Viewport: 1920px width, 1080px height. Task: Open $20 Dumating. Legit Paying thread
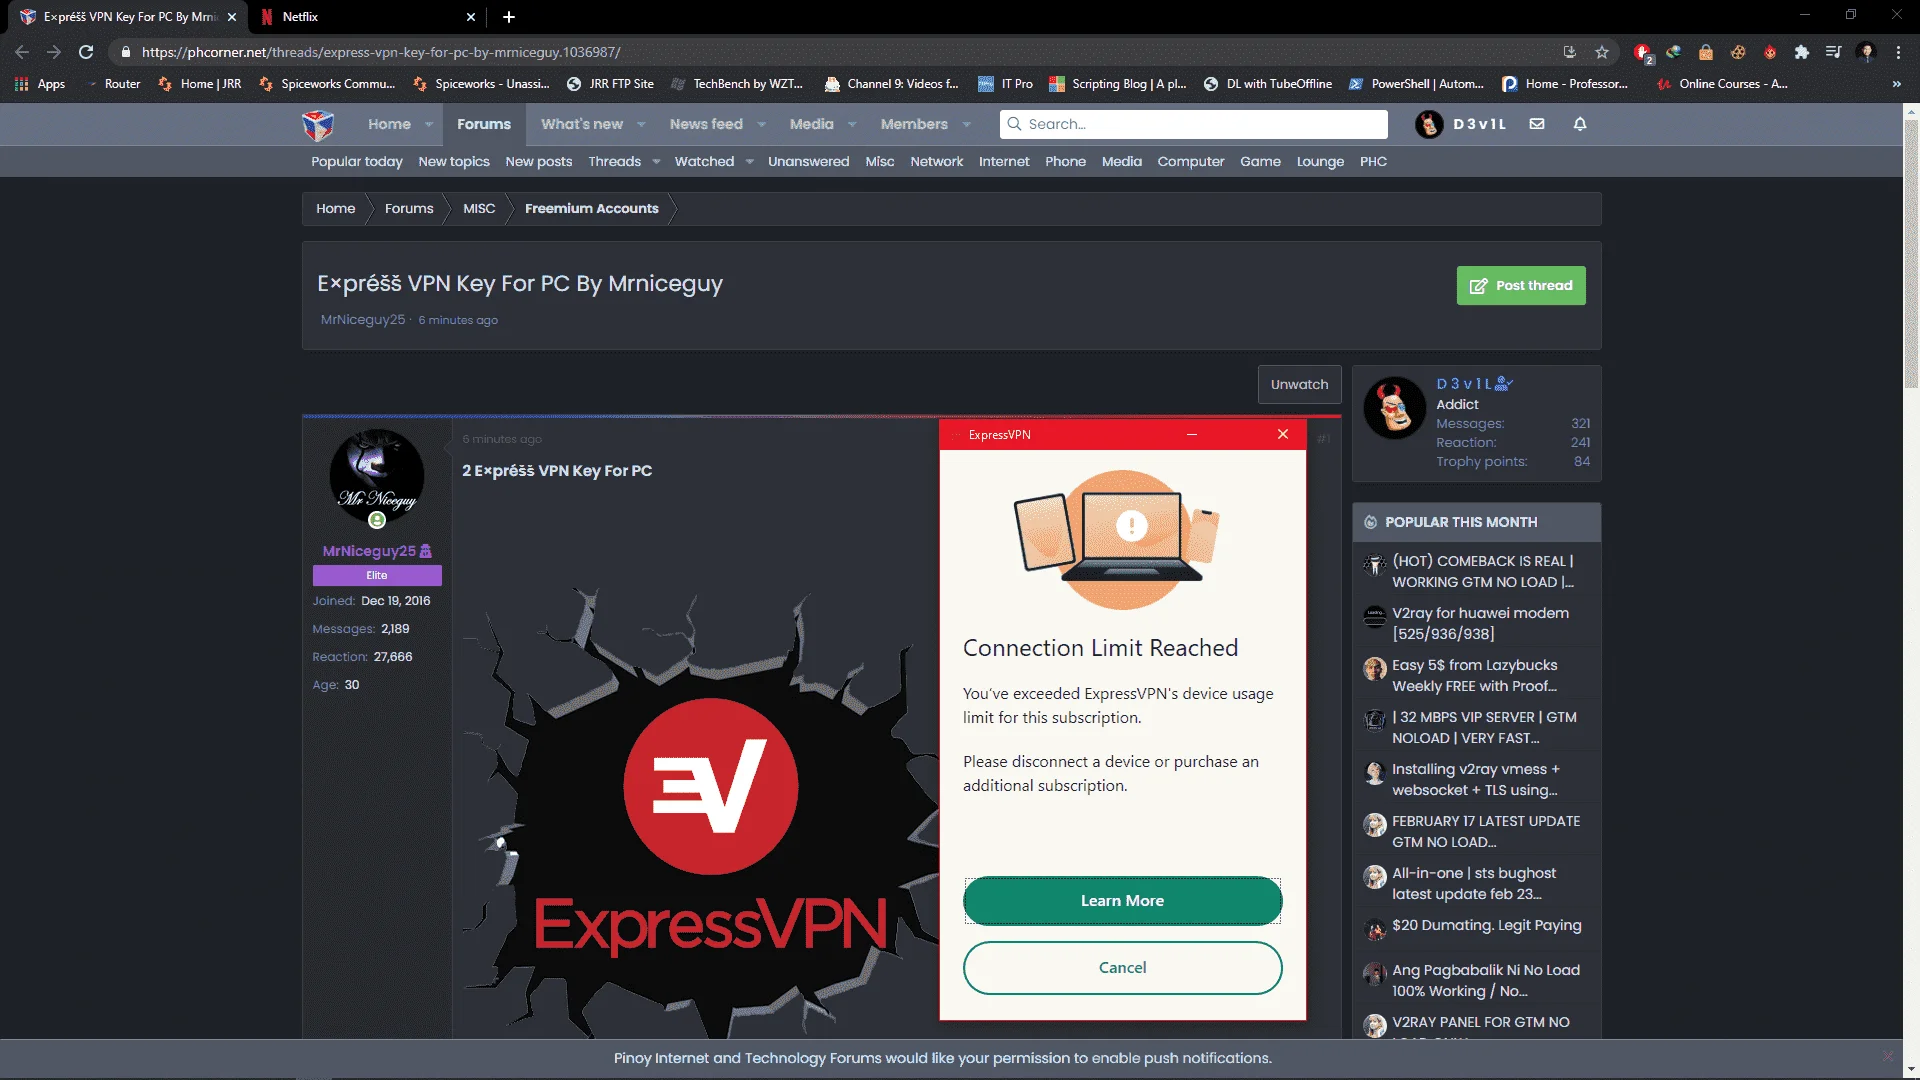(1487, 925)
